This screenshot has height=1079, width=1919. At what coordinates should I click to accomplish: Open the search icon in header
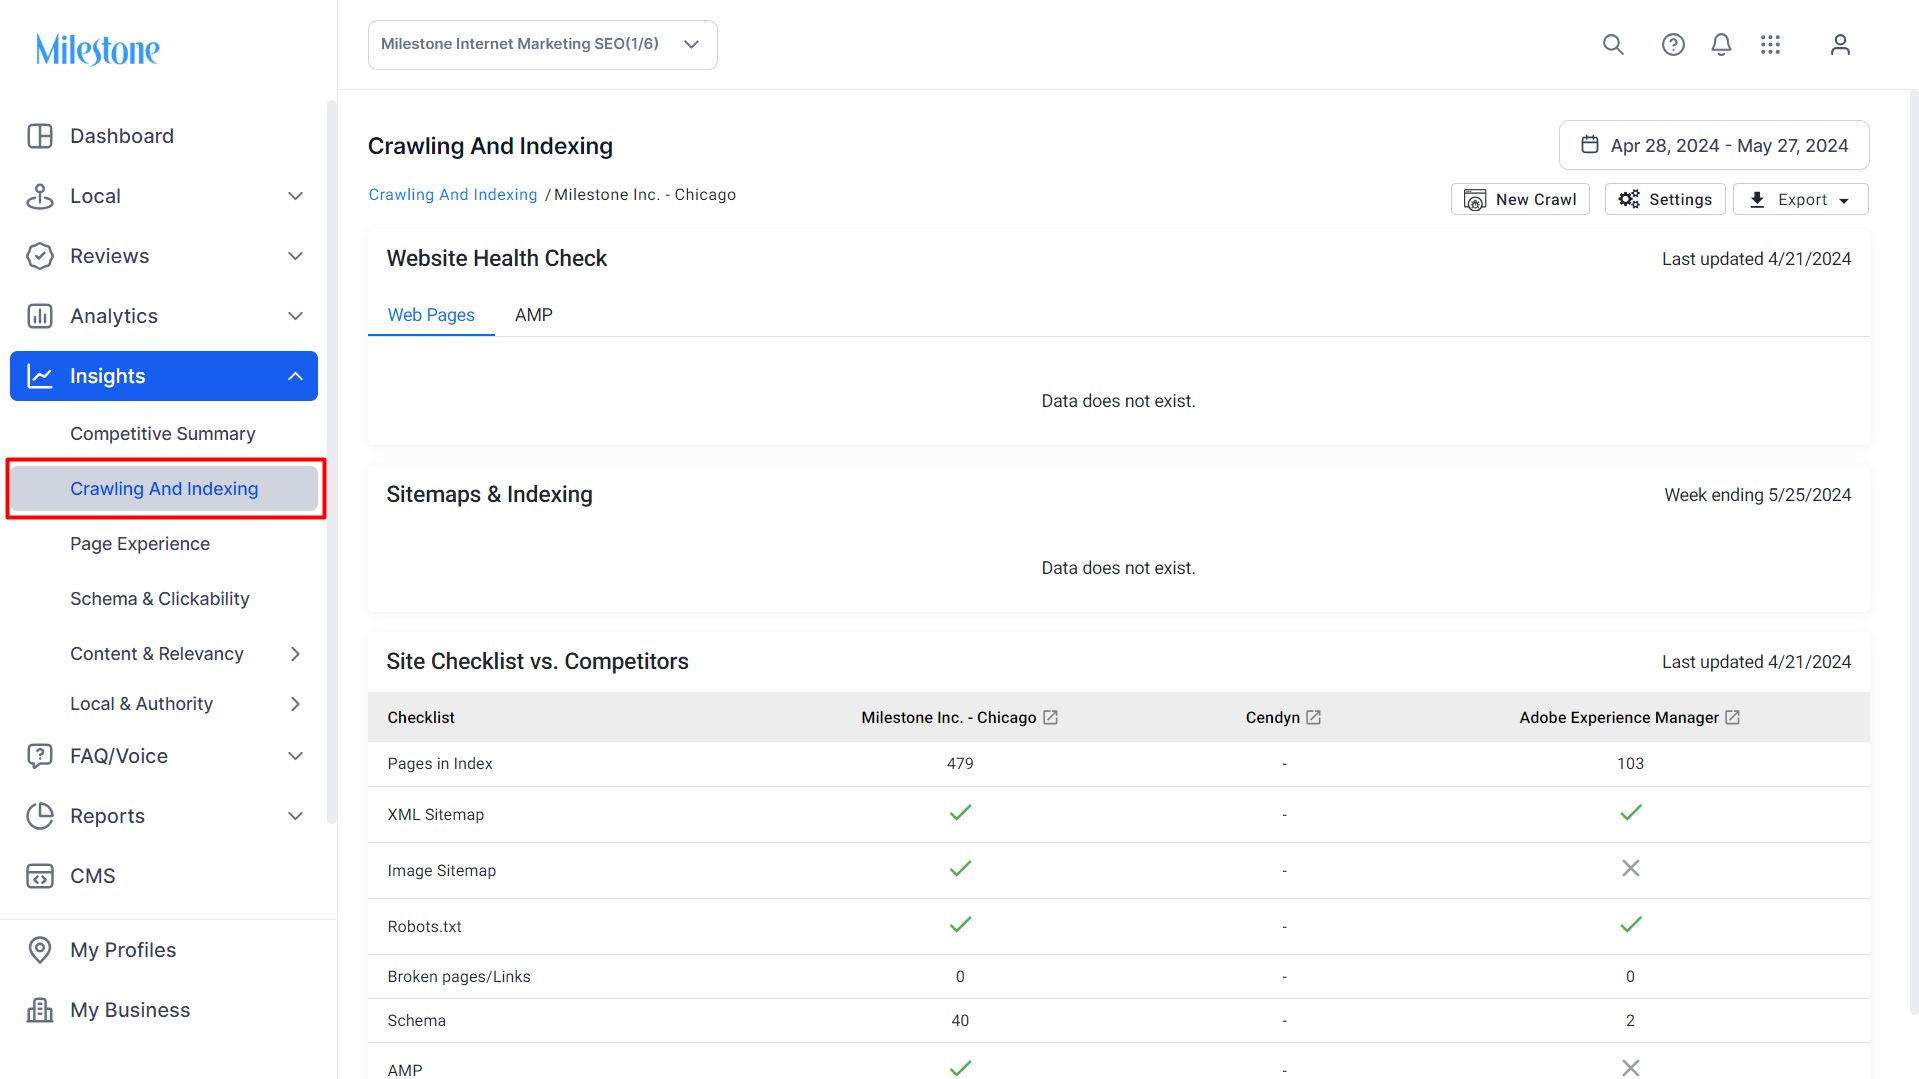[x=1613, y=45]
